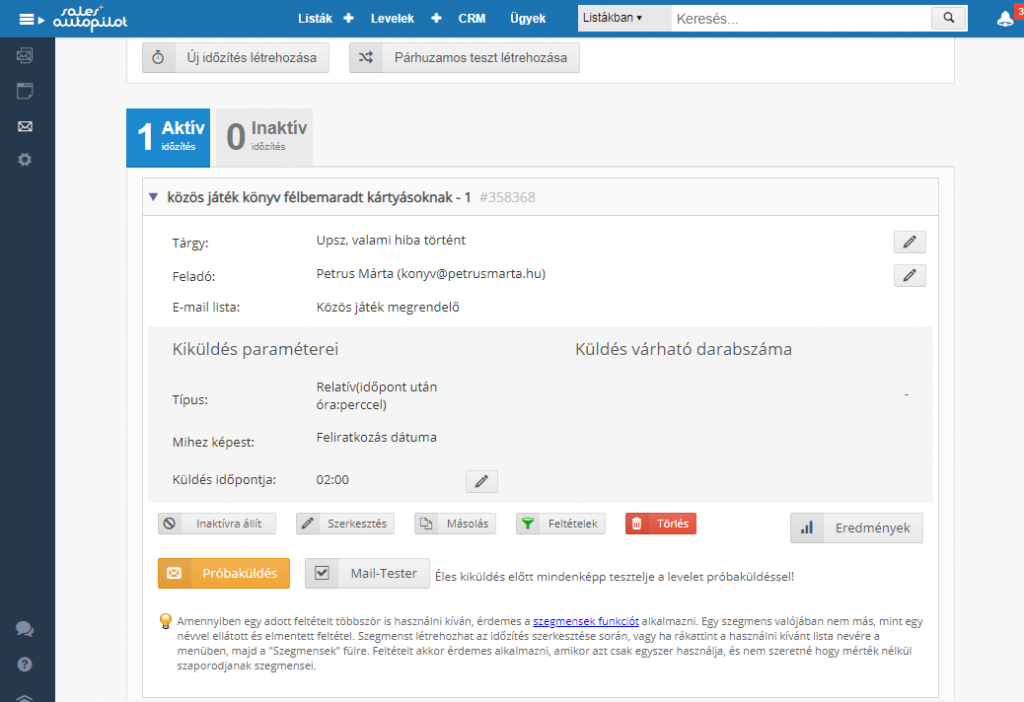
Task: Edit Küldés időpontja with the pencil icon
Action: pos(481,482)
